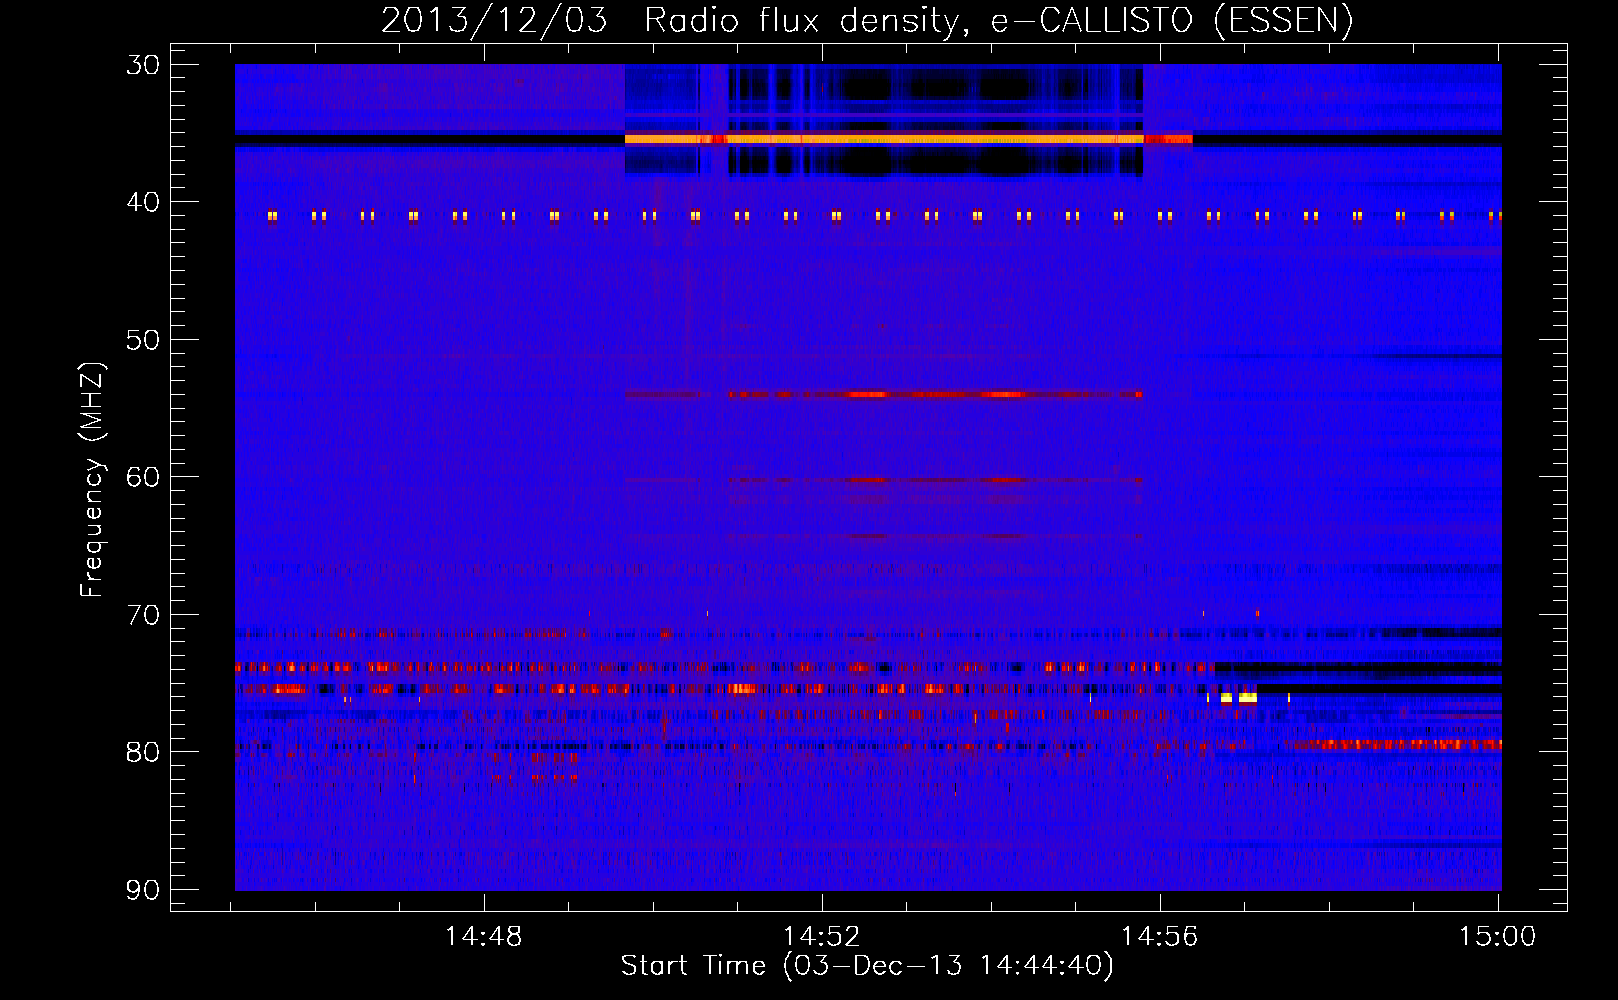1618x1000 pixels.
Task: Click the 50 frequency tick label
Action: [143, 340]
